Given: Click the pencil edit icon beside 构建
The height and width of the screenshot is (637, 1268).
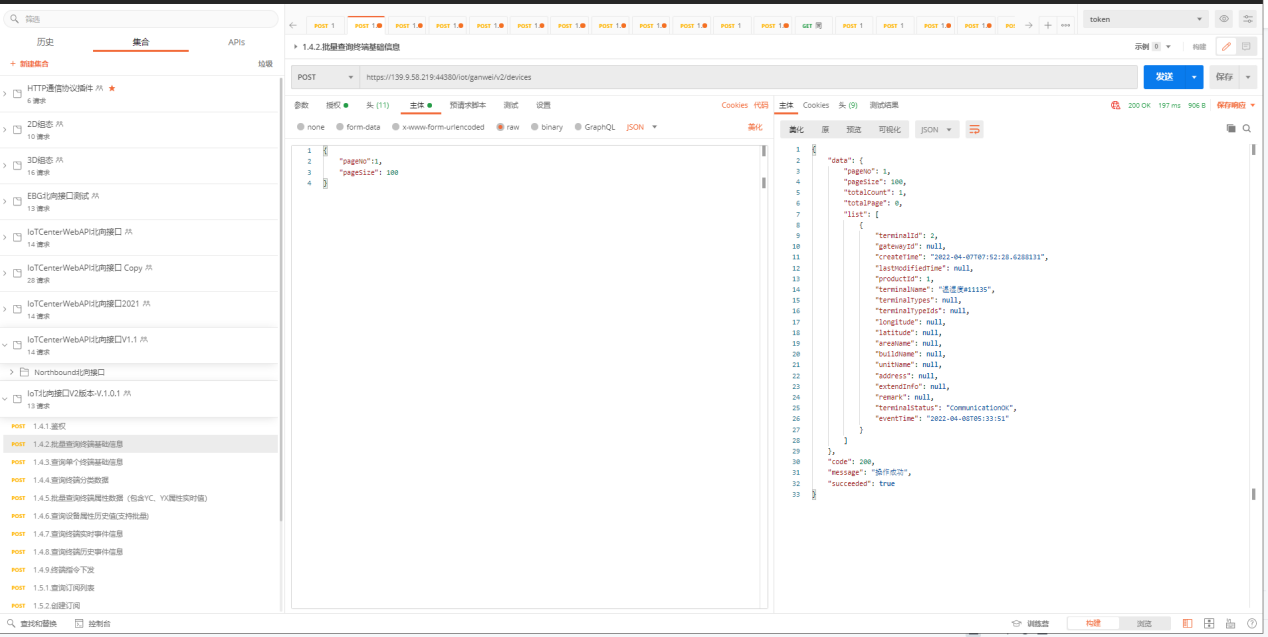Looking at the screenshot, I should (1225, 46).
